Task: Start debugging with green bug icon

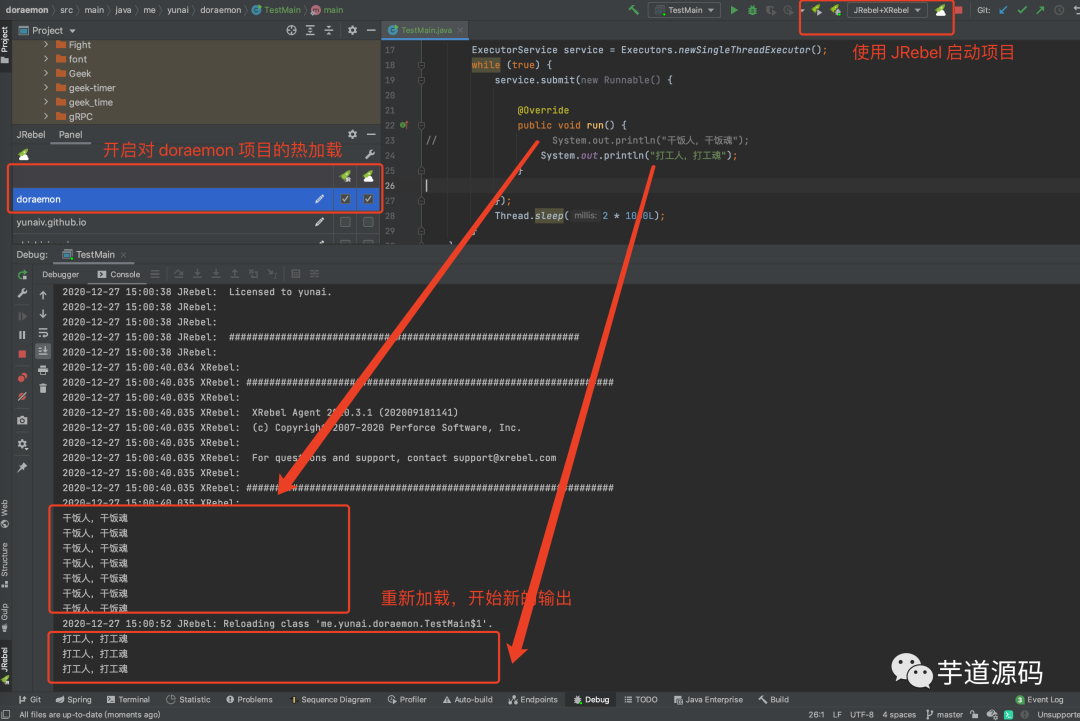Action: (752, 10)
